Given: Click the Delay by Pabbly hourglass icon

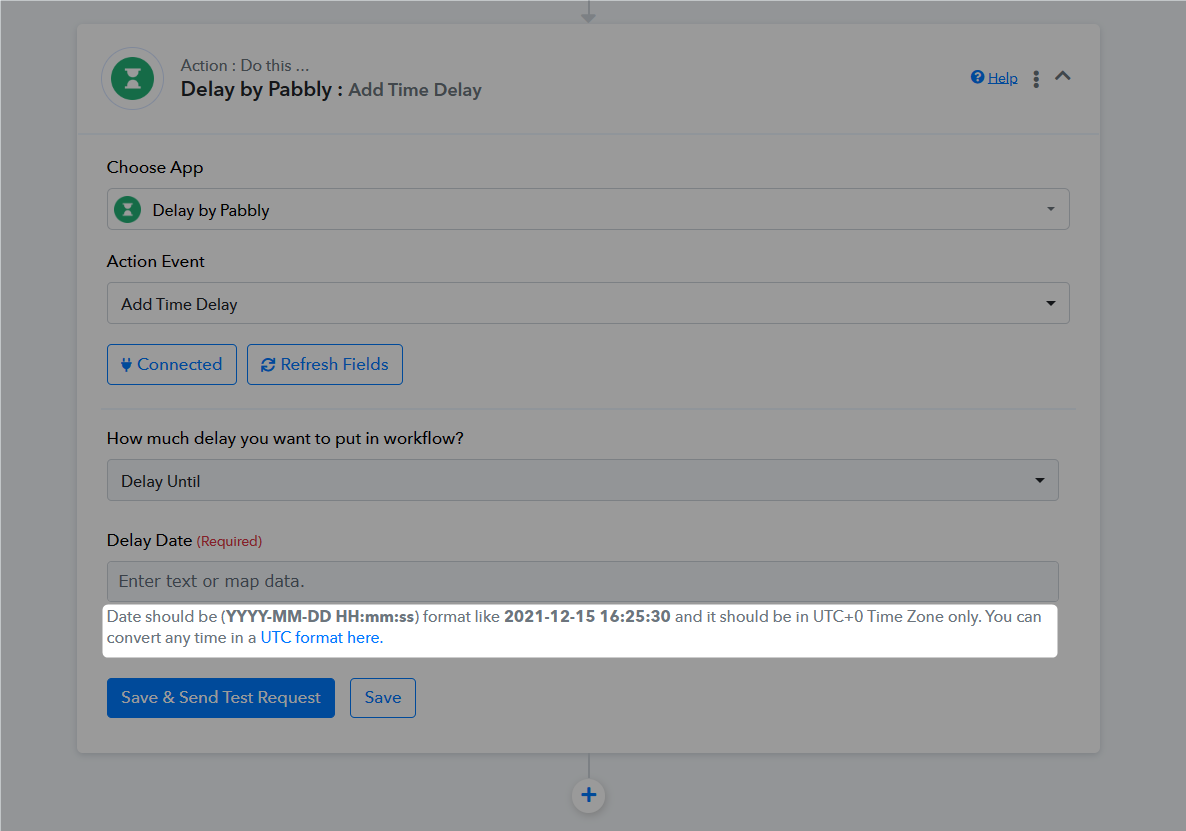Looking at the screenshot, I should coord(132,79).
